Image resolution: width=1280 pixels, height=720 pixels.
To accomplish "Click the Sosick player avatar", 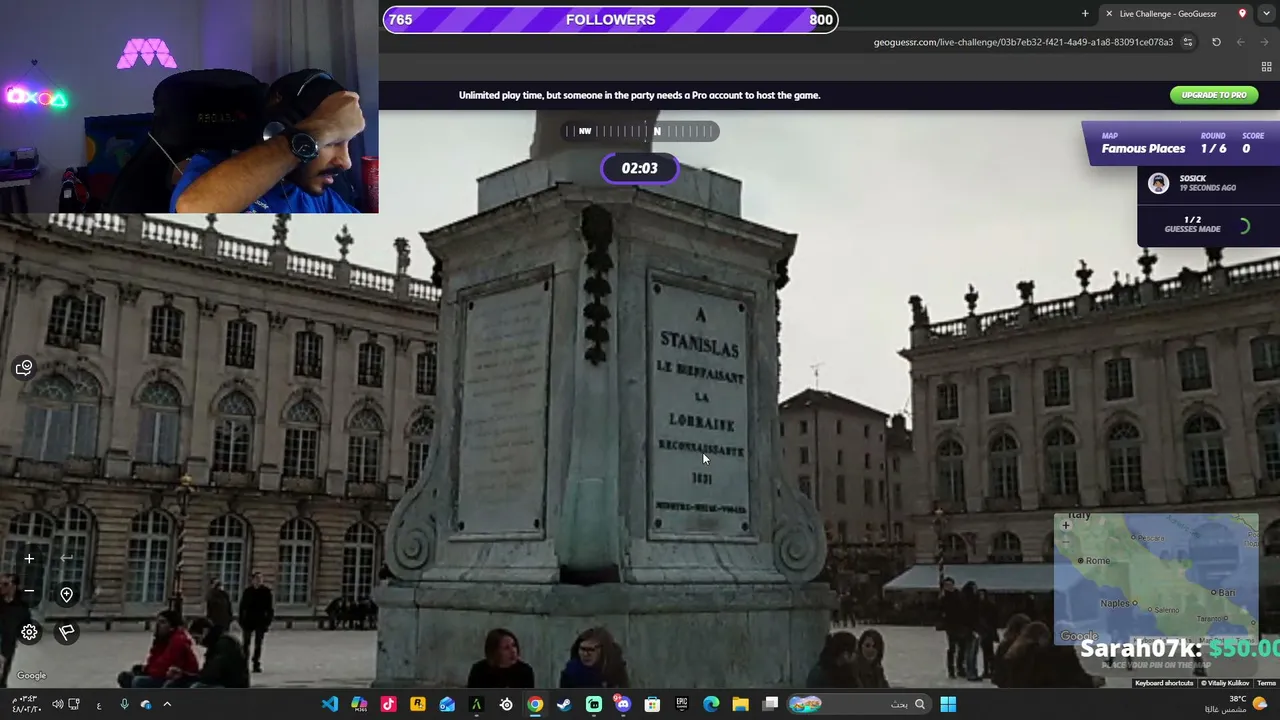I will pos(1158,183).
